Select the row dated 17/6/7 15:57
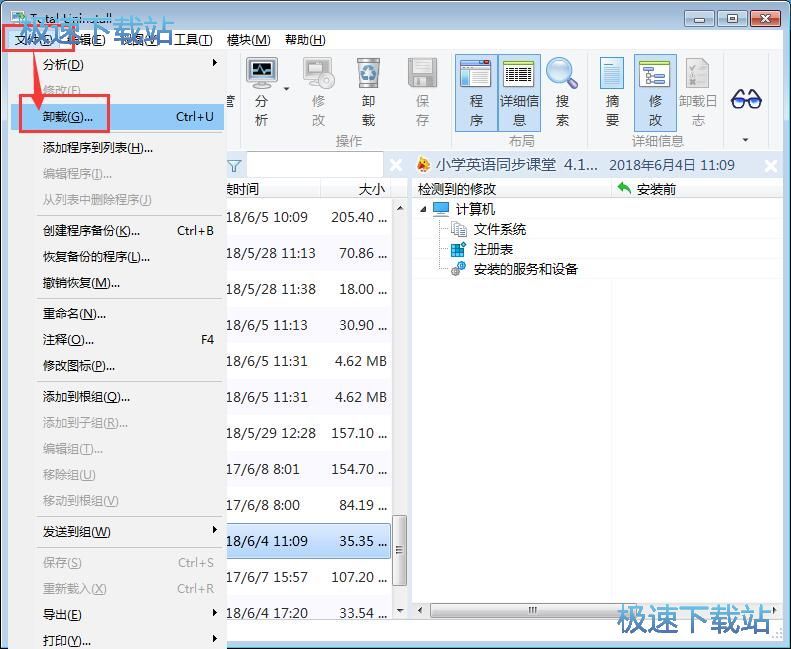The width and height of the screenshot is (791, 649). tap(309, 577)
